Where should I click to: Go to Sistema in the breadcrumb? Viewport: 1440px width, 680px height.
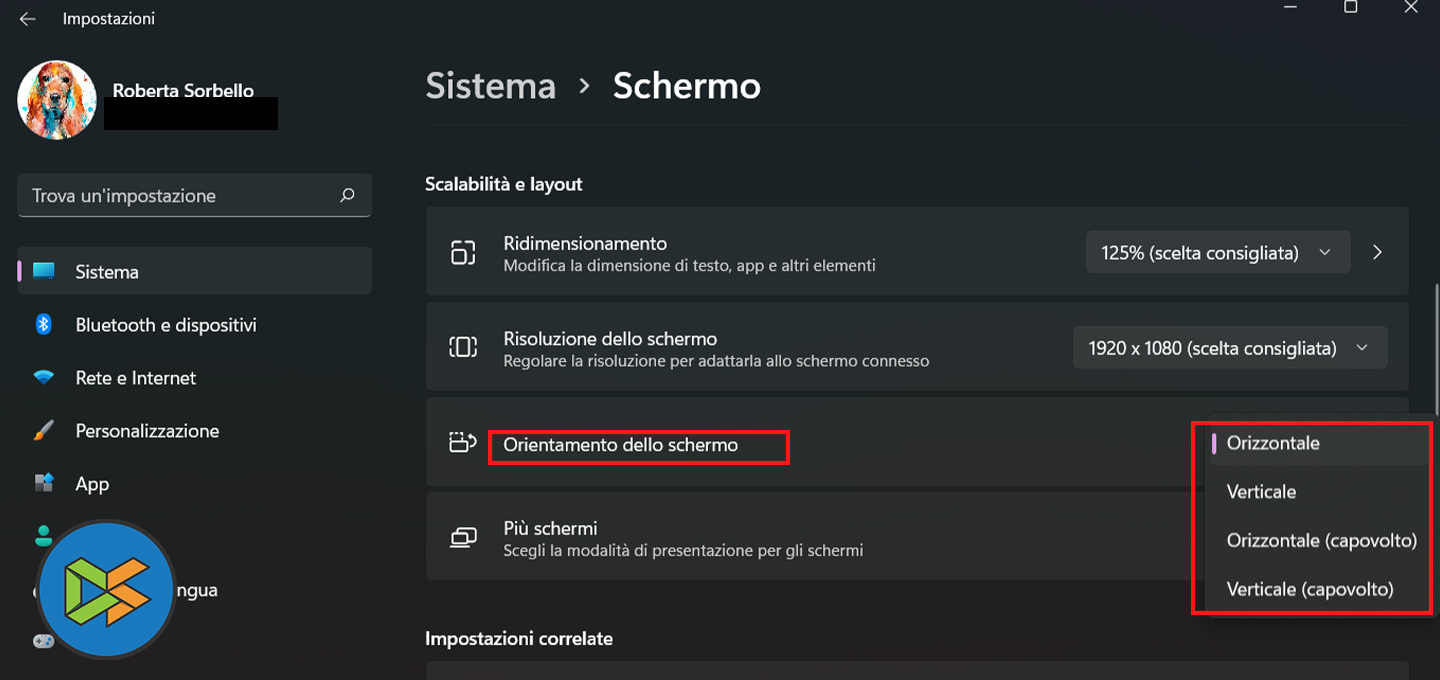(490, 86)
